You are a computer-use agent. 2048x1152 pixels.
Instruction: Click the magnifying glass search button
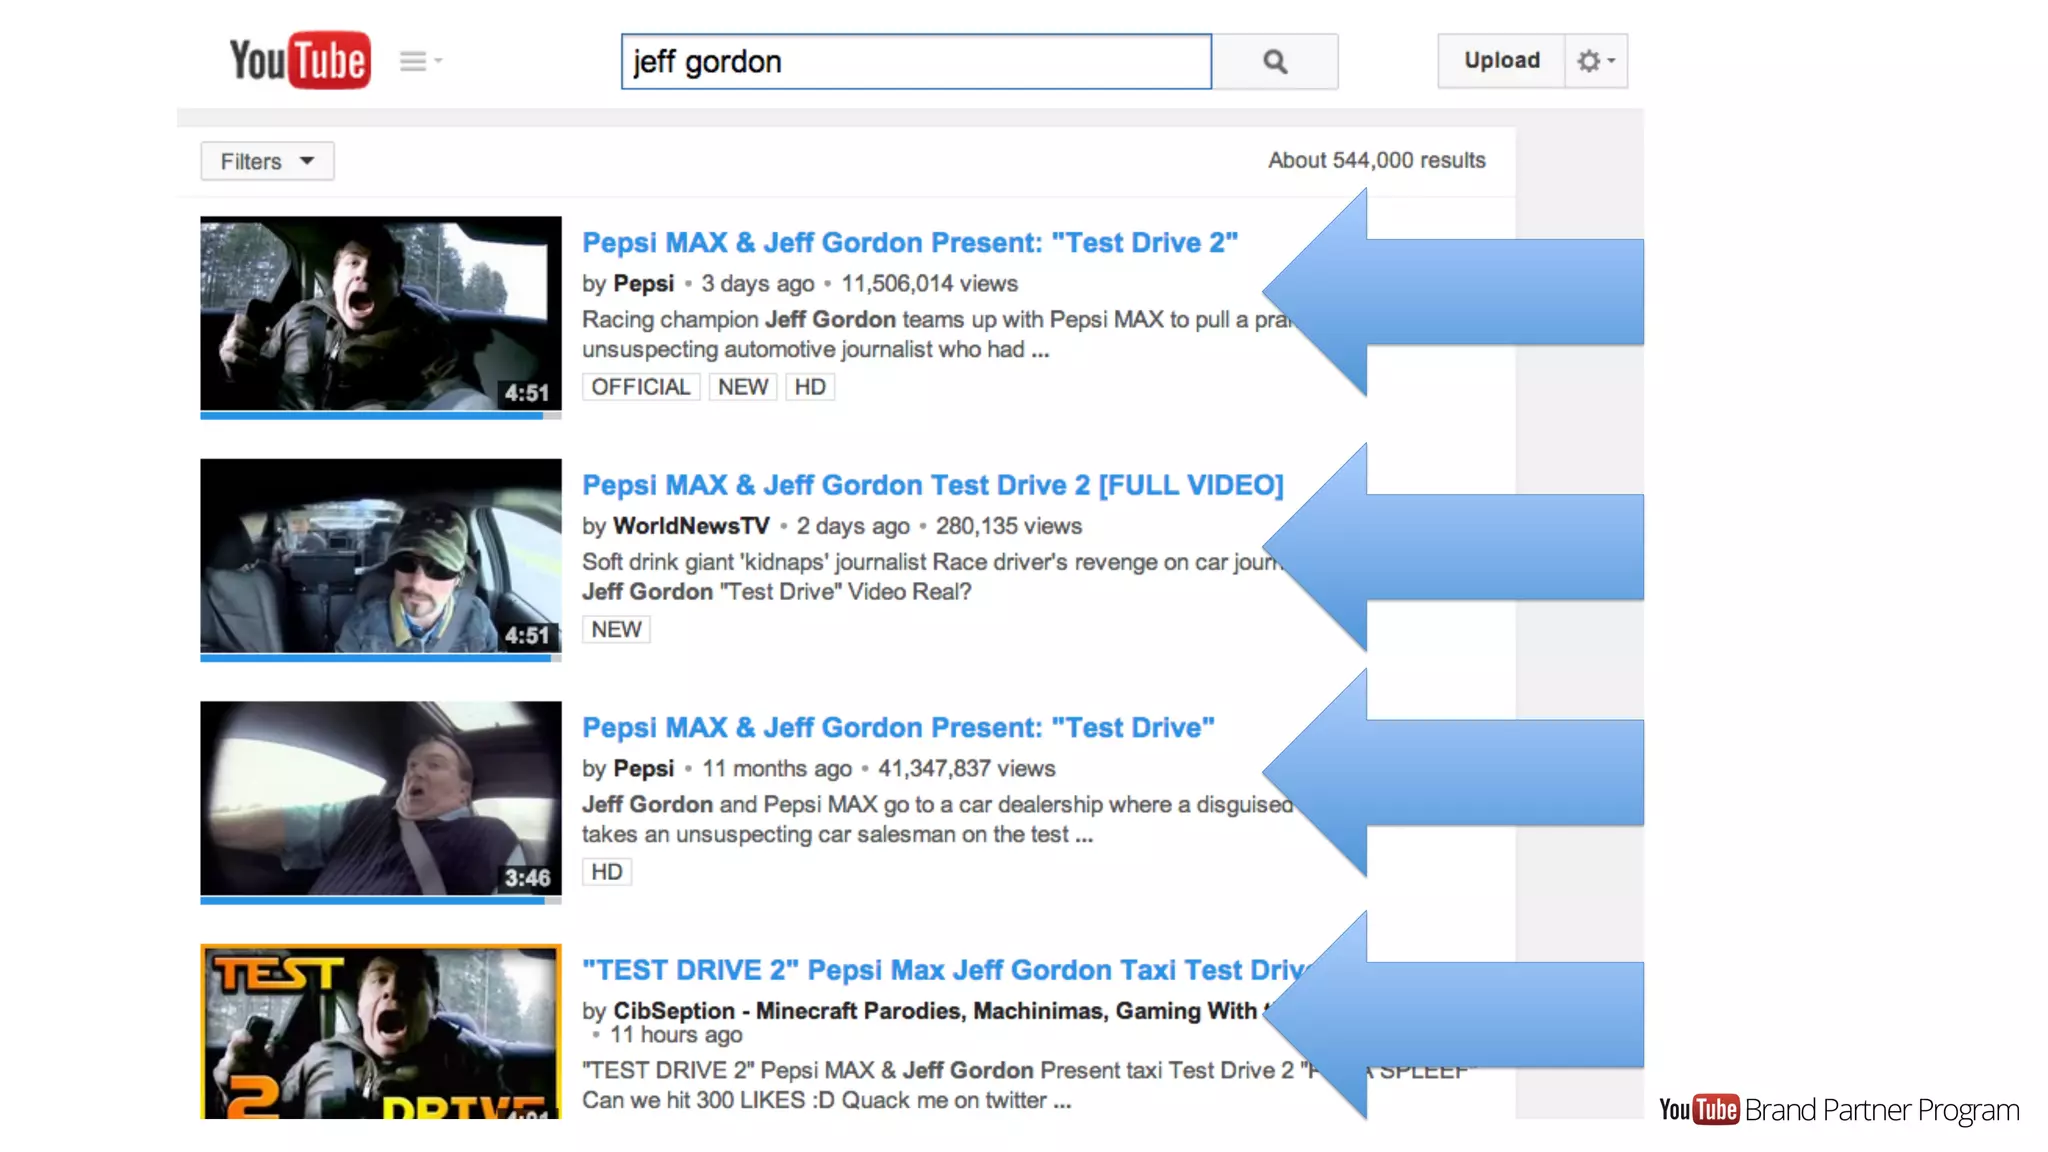tap(1275, 61)
